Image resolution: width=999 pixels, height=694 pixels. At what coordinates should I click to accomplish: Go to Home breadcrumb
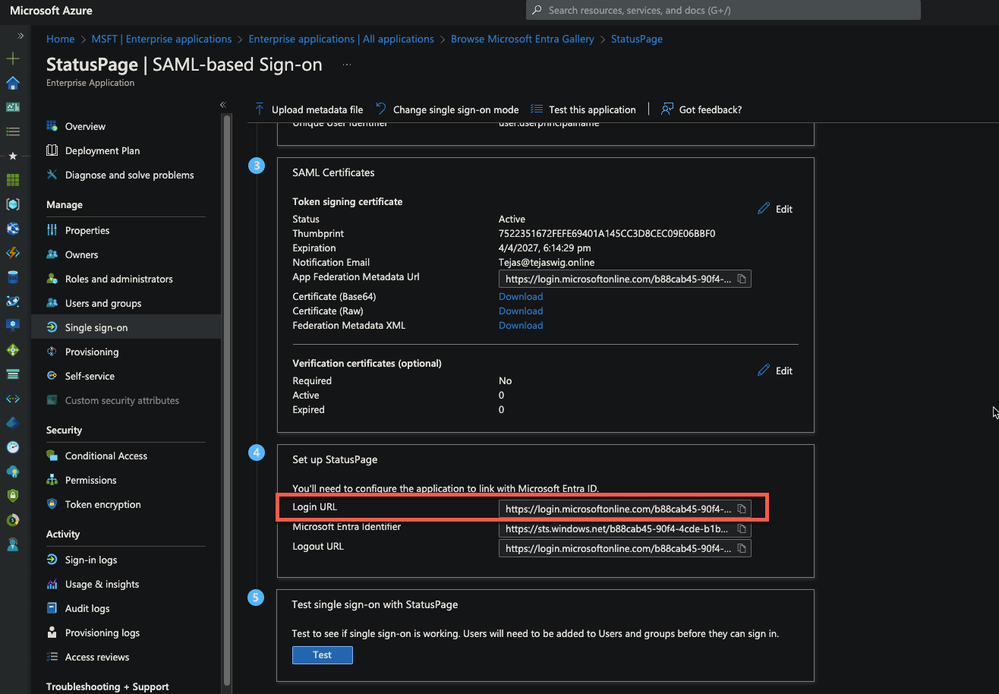click(61, 39)
